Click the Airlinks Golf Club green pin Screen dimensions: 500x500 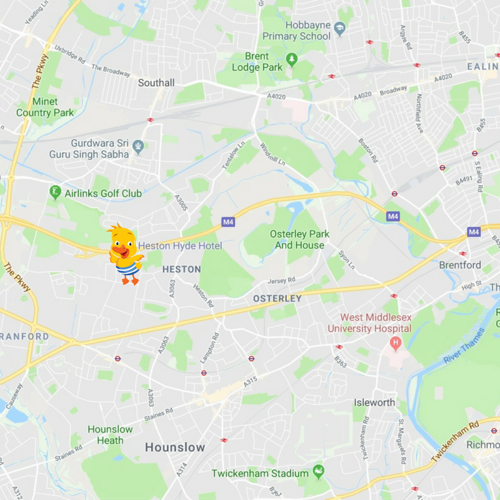tap(55, 193)
